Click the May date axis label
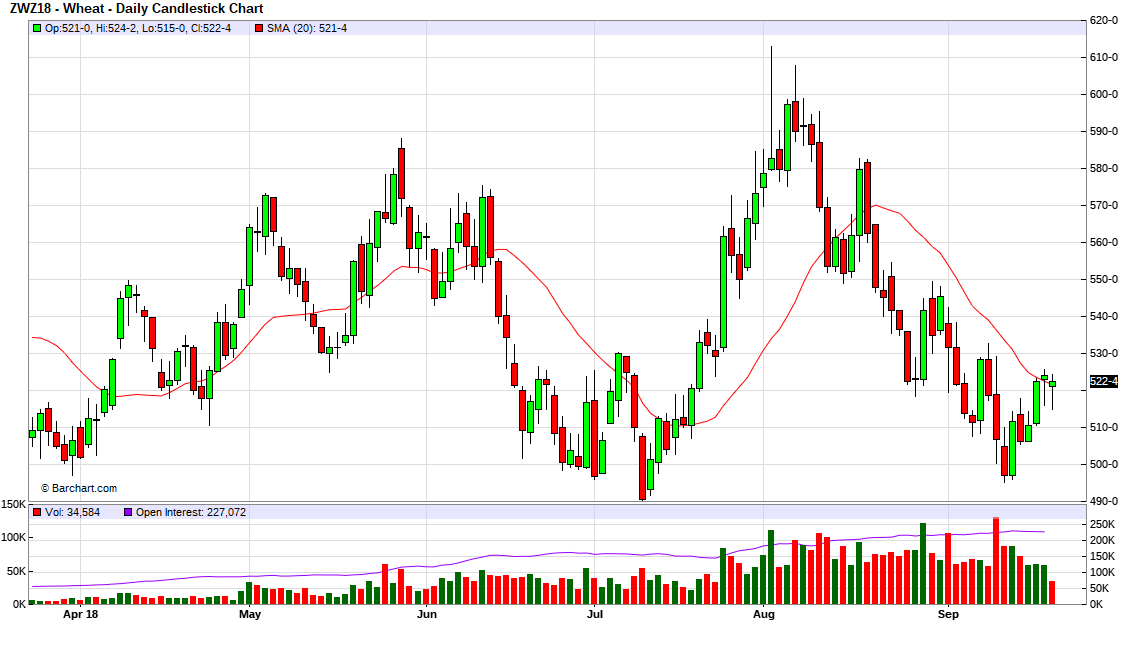 (x=250, y=614)
